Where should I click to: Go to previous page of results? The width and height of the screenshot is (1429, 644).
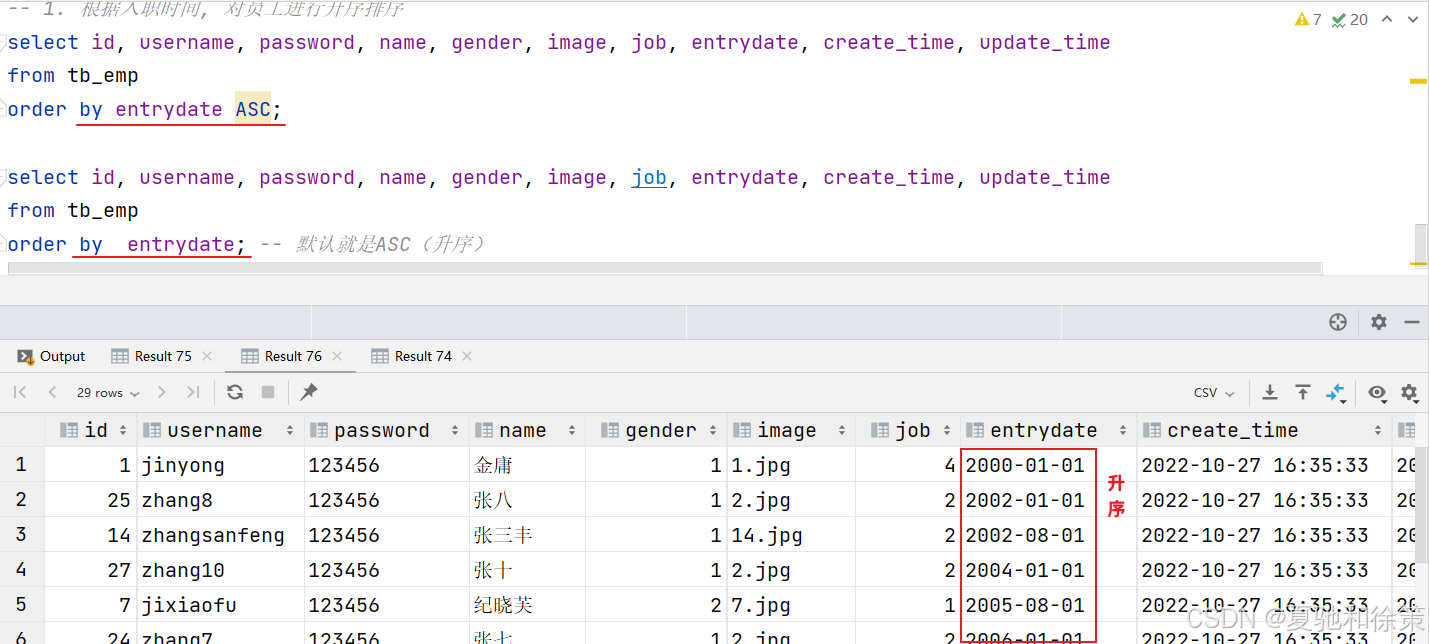pos(52,393)
